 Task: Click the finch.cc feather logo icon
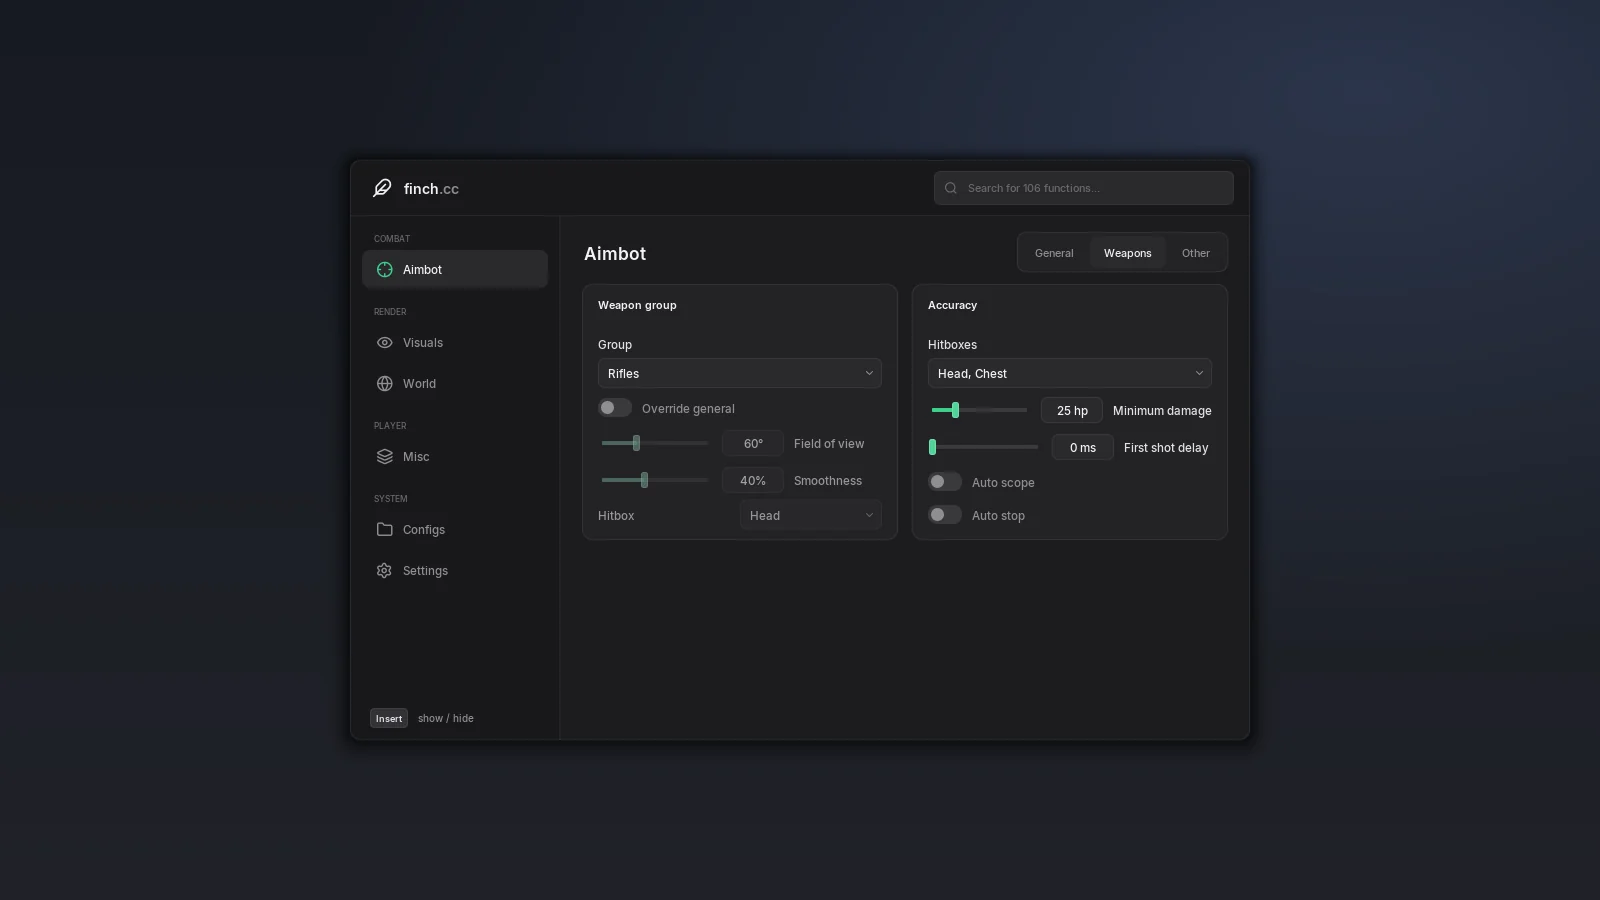(x=382, y=188)
